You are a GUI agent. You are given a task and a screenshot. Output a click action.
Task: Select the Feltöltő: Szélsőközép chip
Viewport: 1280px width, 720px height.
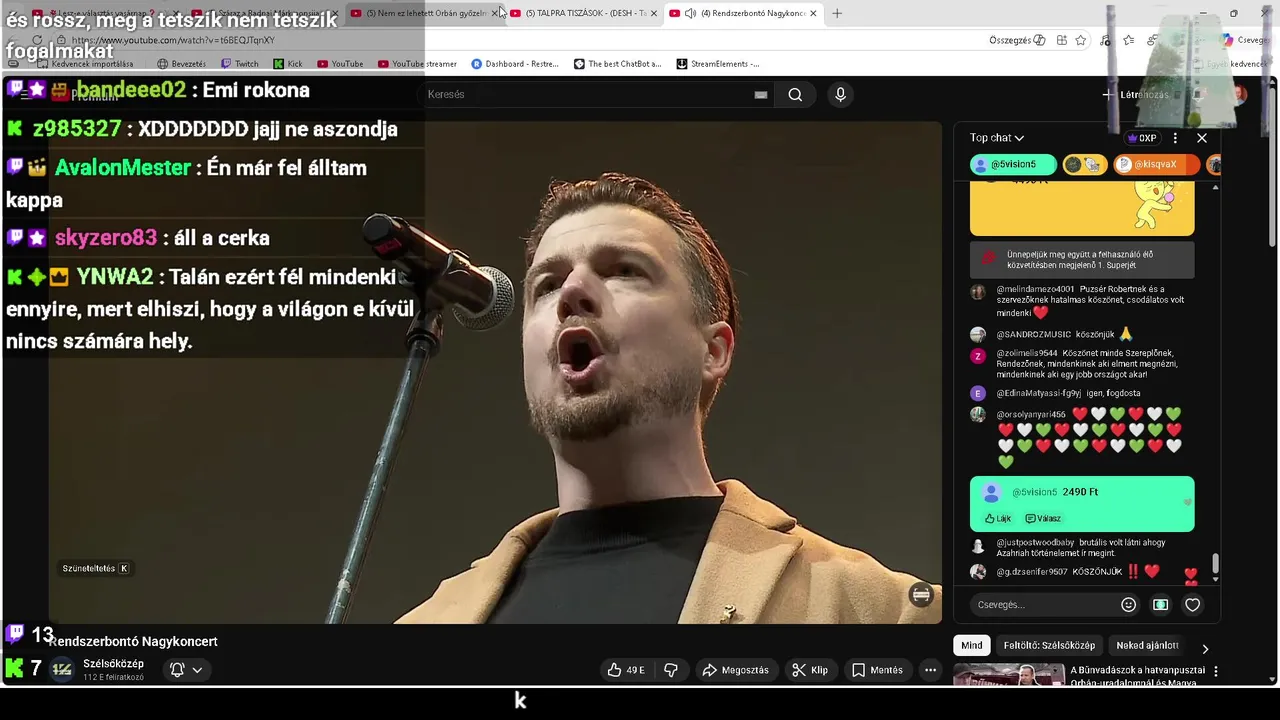point(1049,646)
